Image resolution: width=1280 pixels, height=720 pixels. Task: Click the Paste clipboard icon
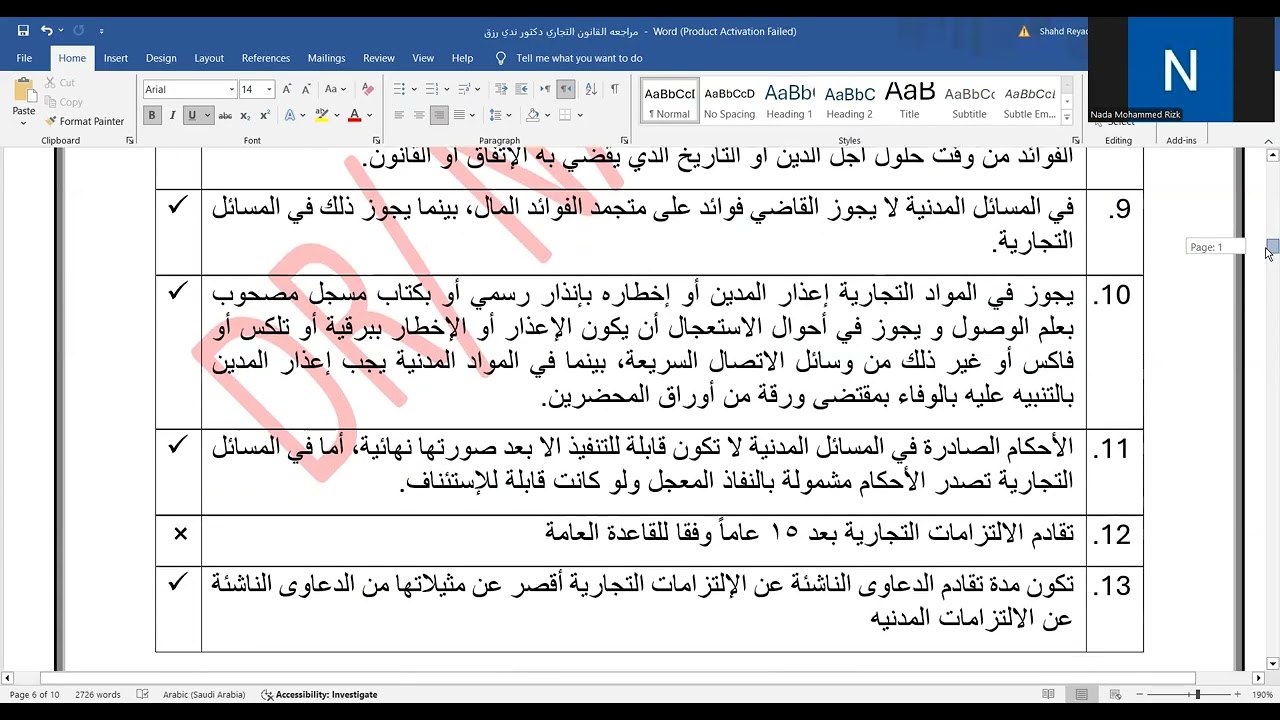[x=24, y=90]
